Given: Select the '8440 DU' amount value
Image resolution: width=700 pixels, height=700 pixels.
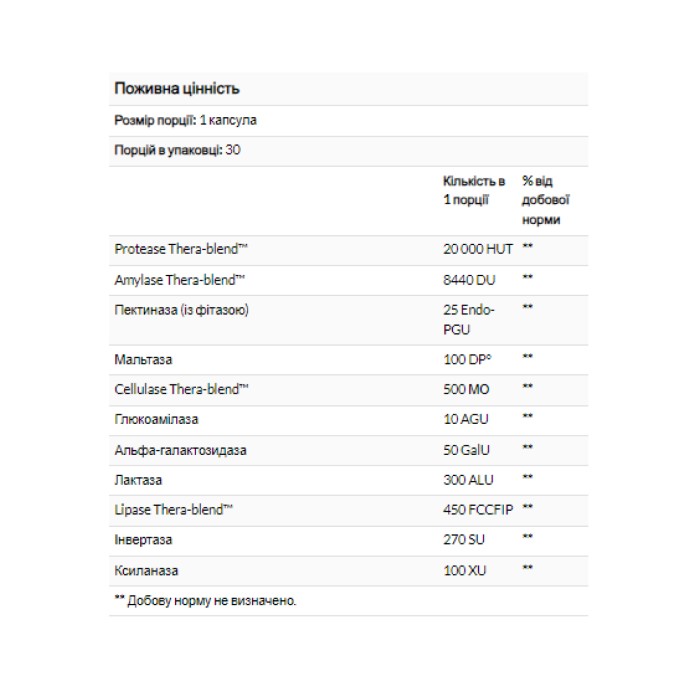Looking at the screenshot, I should pos(467,279).
